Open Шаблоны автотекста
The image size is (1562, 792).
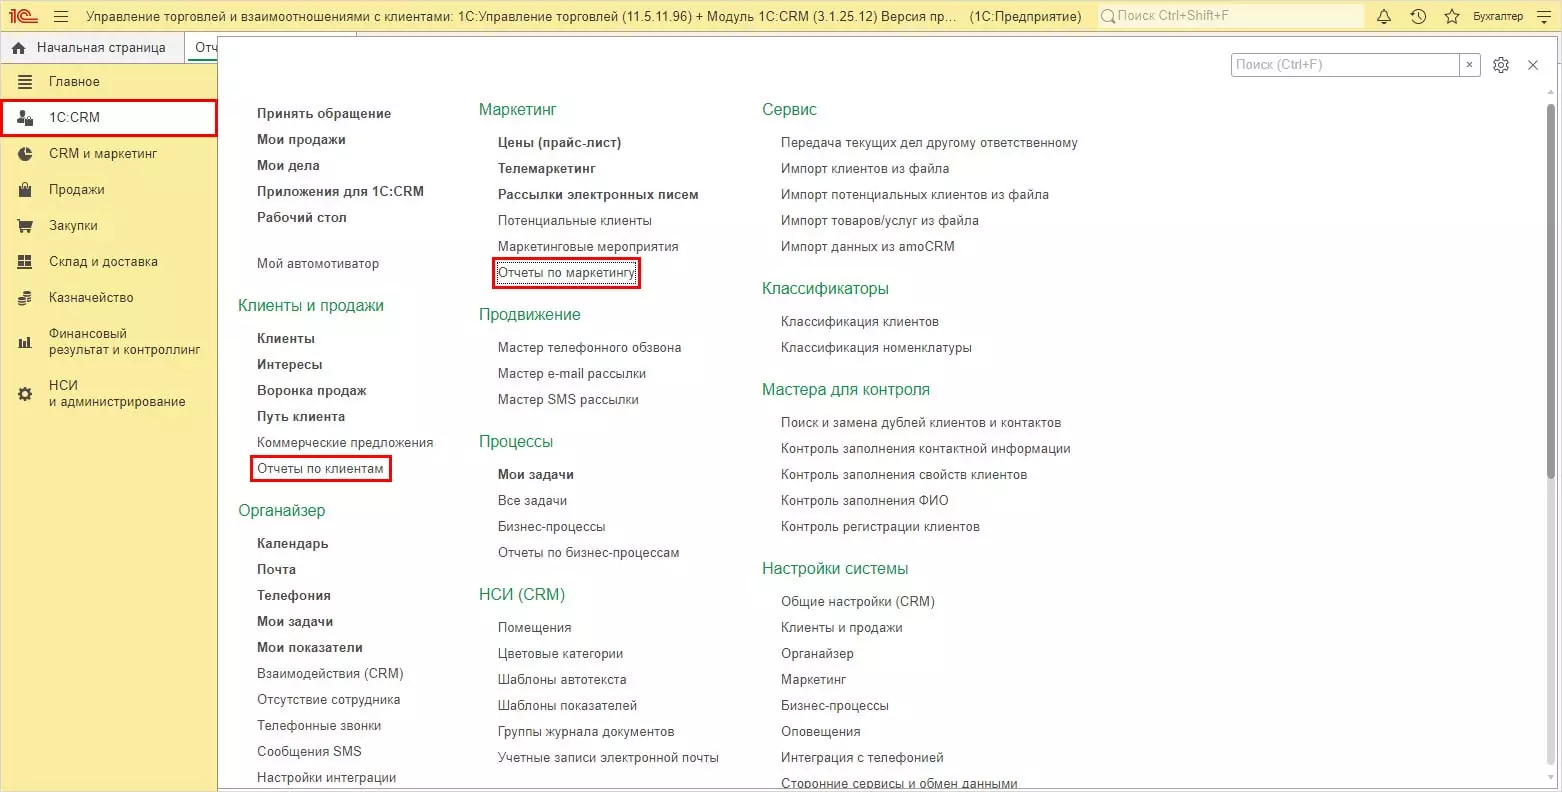click(562, 679)
